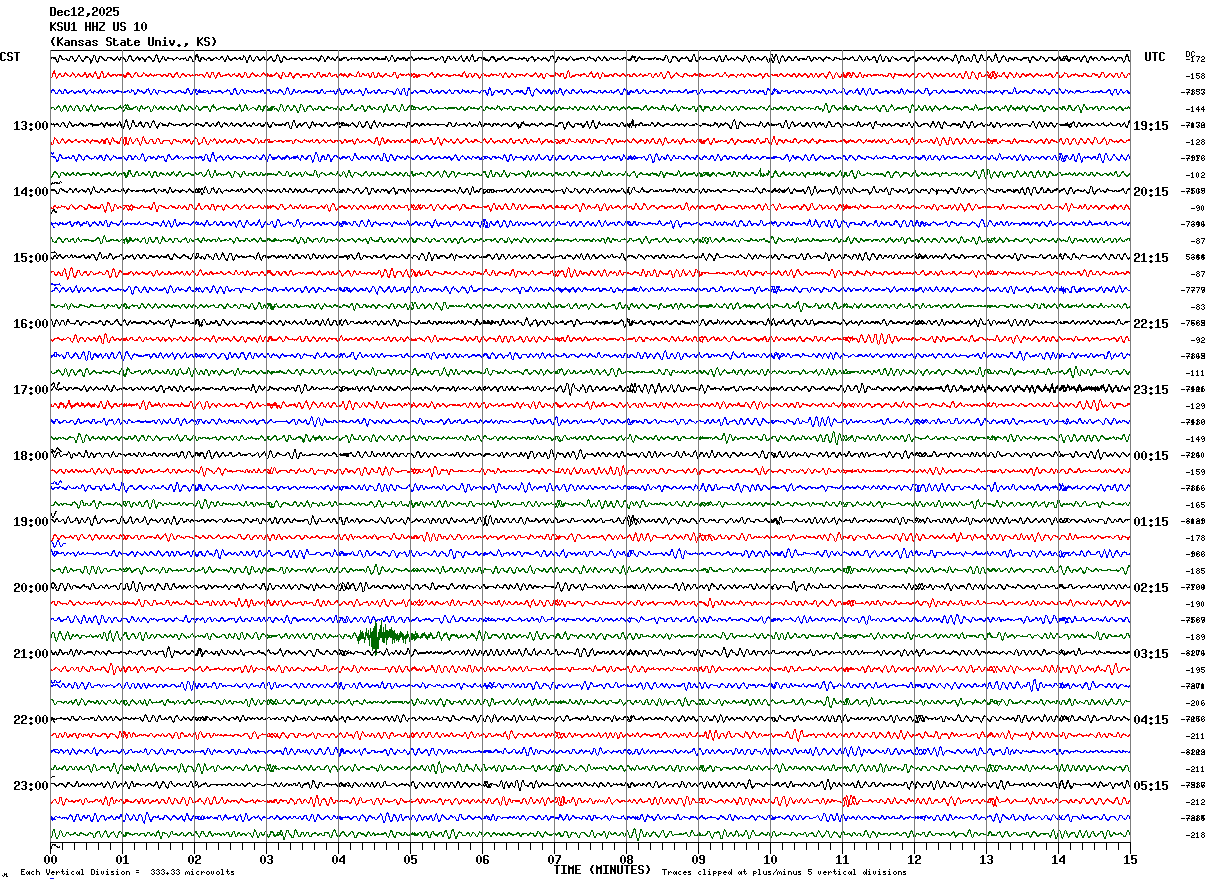Click the 04:15 UTC time label
The height and width of the screenshot is (886, 1210).
[x=1151, y=720]
